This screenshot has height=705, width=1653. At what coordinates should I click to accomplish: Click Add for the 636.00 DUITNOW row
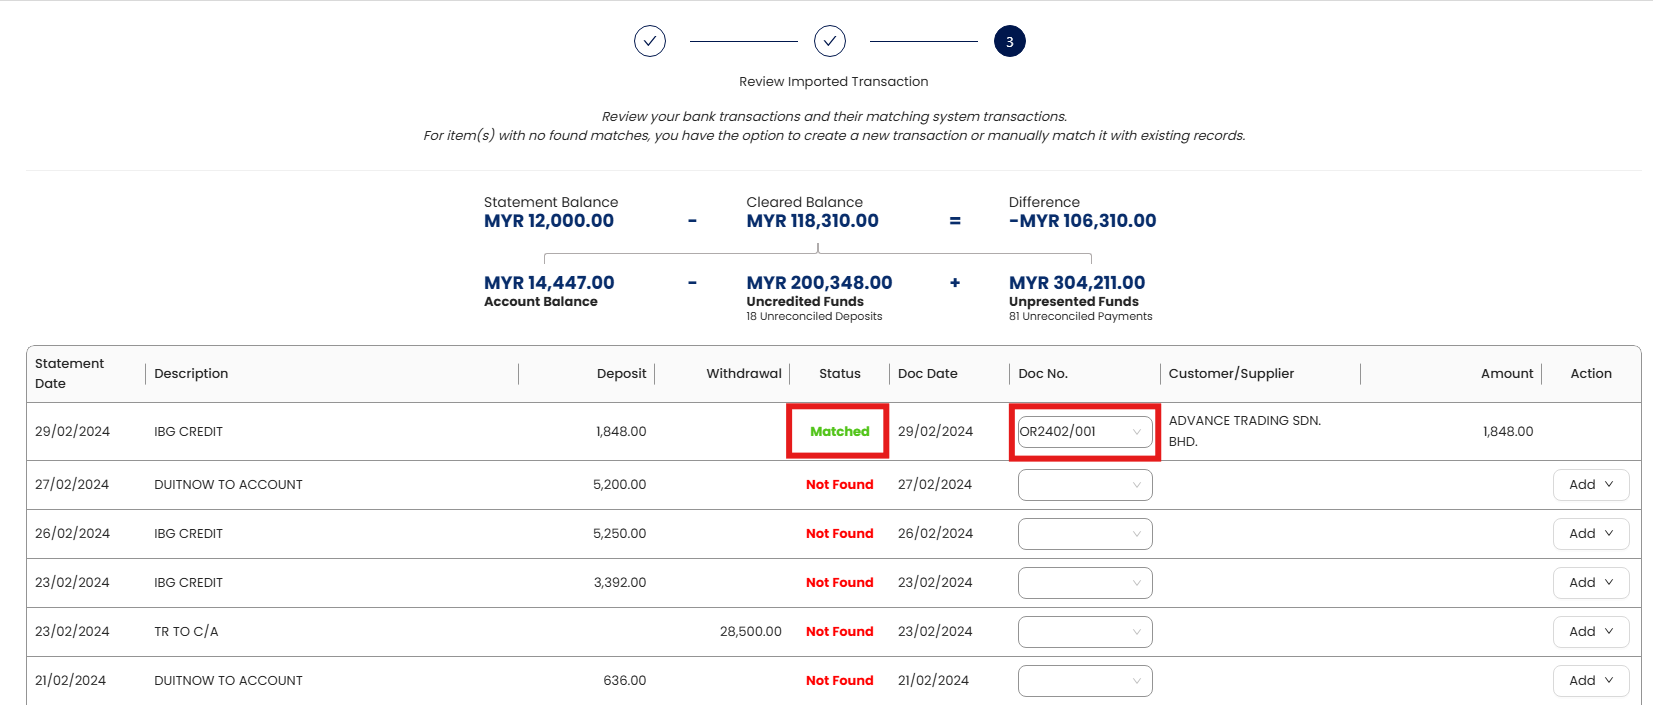coord(1590,681)
